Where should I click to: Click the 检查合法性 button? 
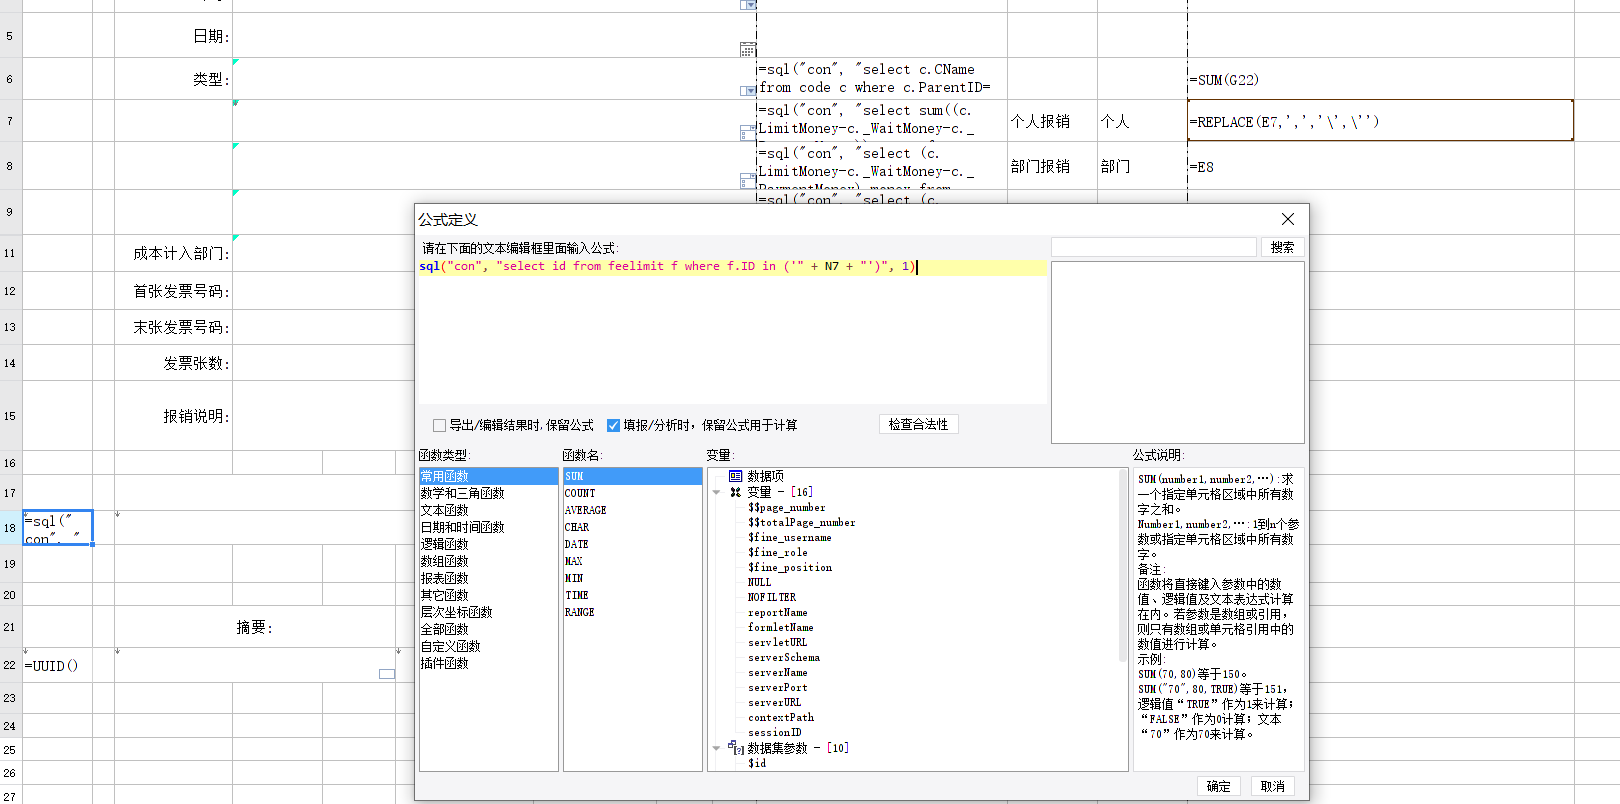click(x=919, y=424)
